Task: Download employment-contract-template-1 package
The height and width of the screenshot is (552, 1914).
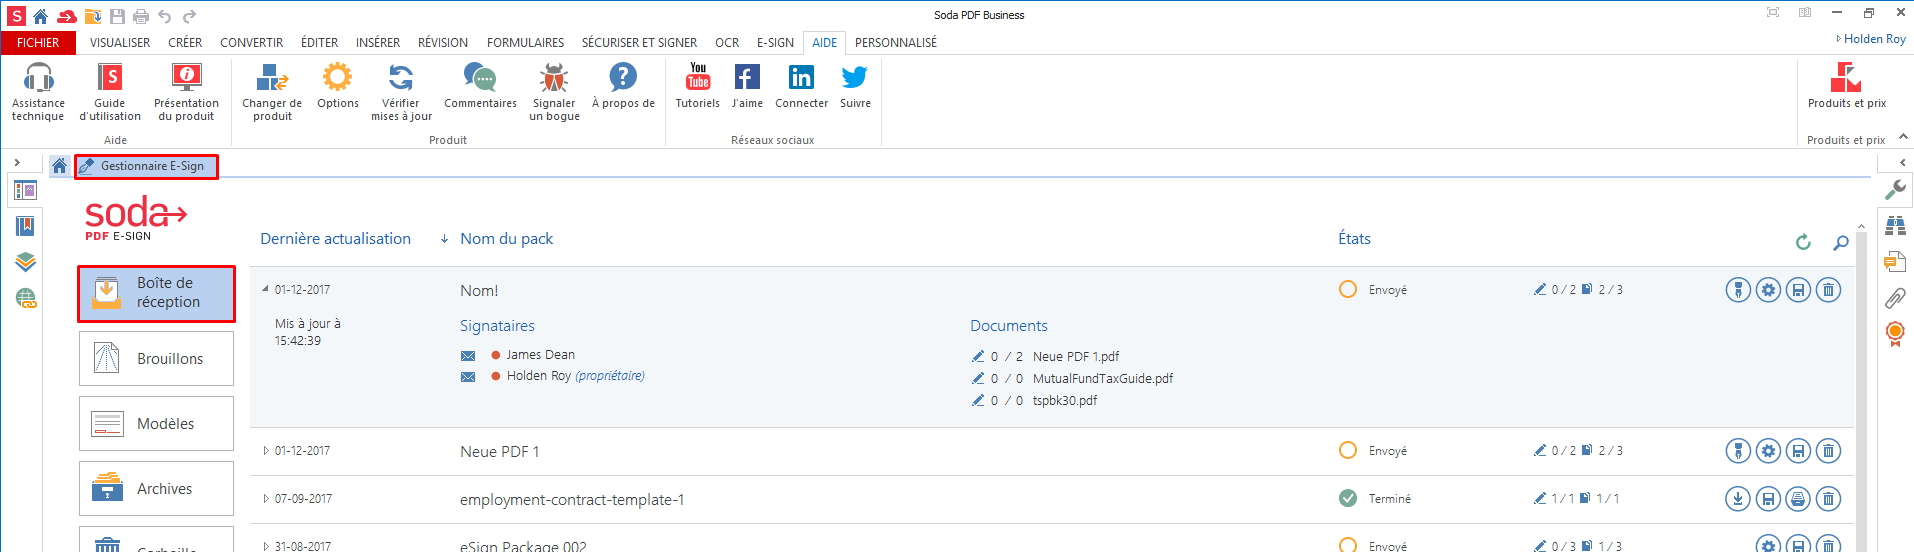Action: [1738, 499]
